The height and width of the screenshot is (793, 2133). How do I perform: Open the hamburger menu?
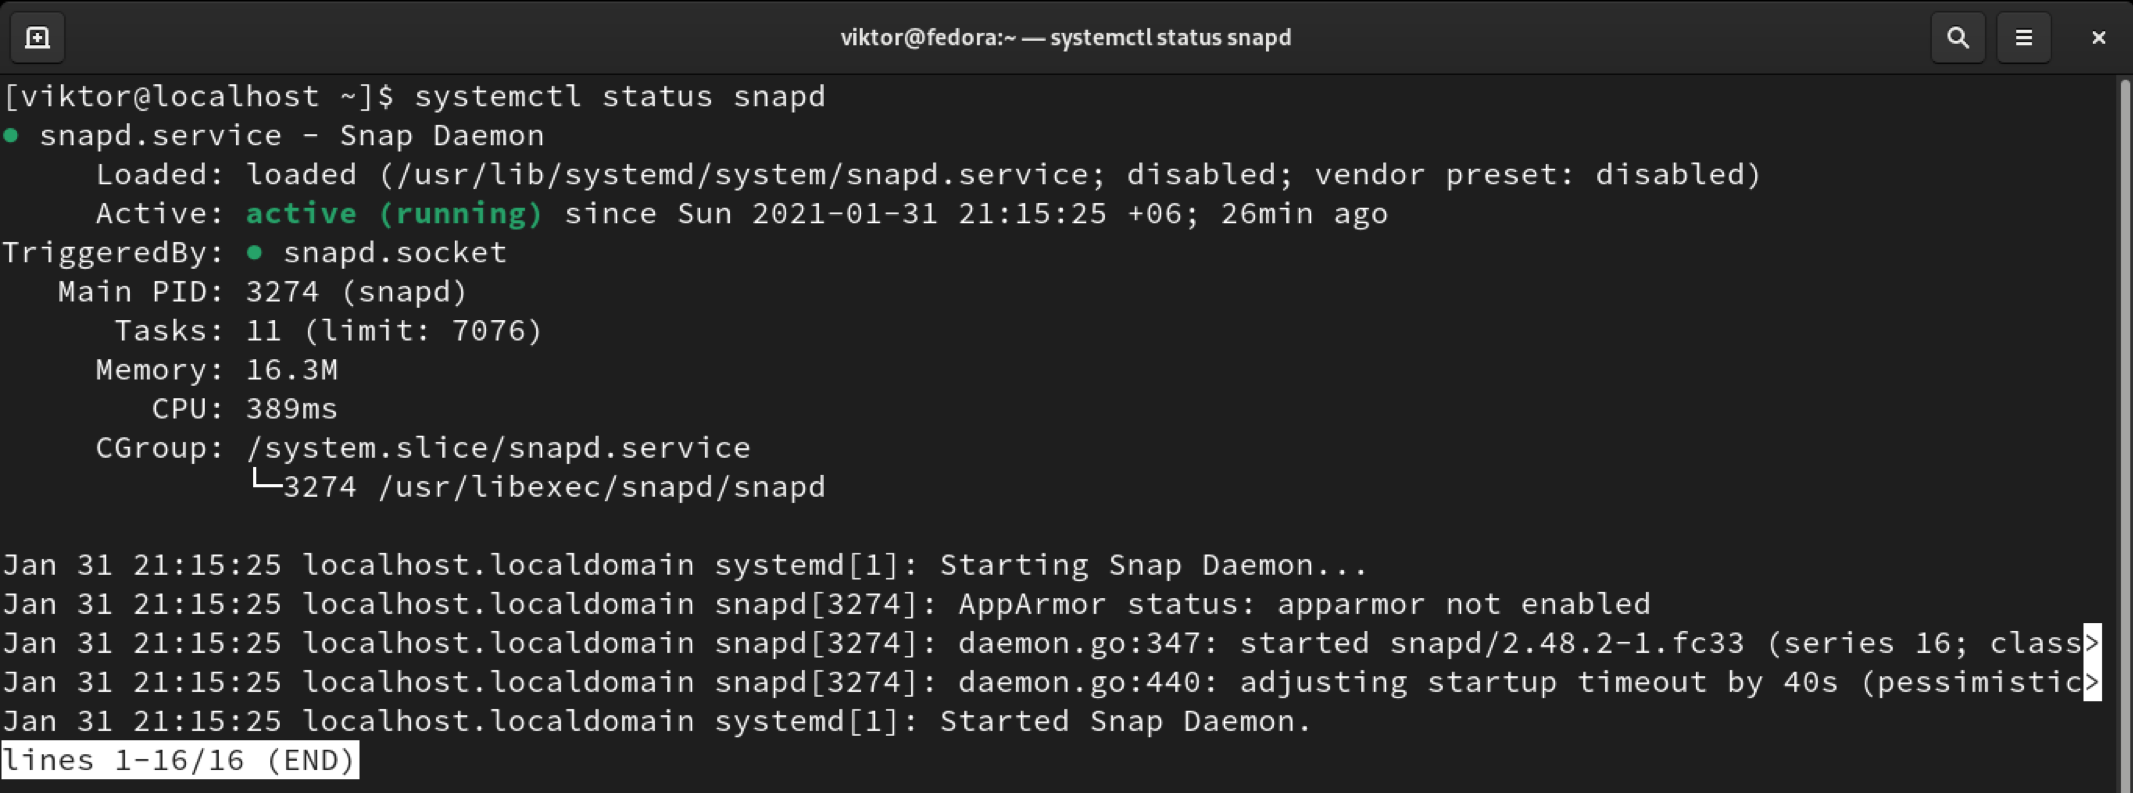click(2023, 38)
